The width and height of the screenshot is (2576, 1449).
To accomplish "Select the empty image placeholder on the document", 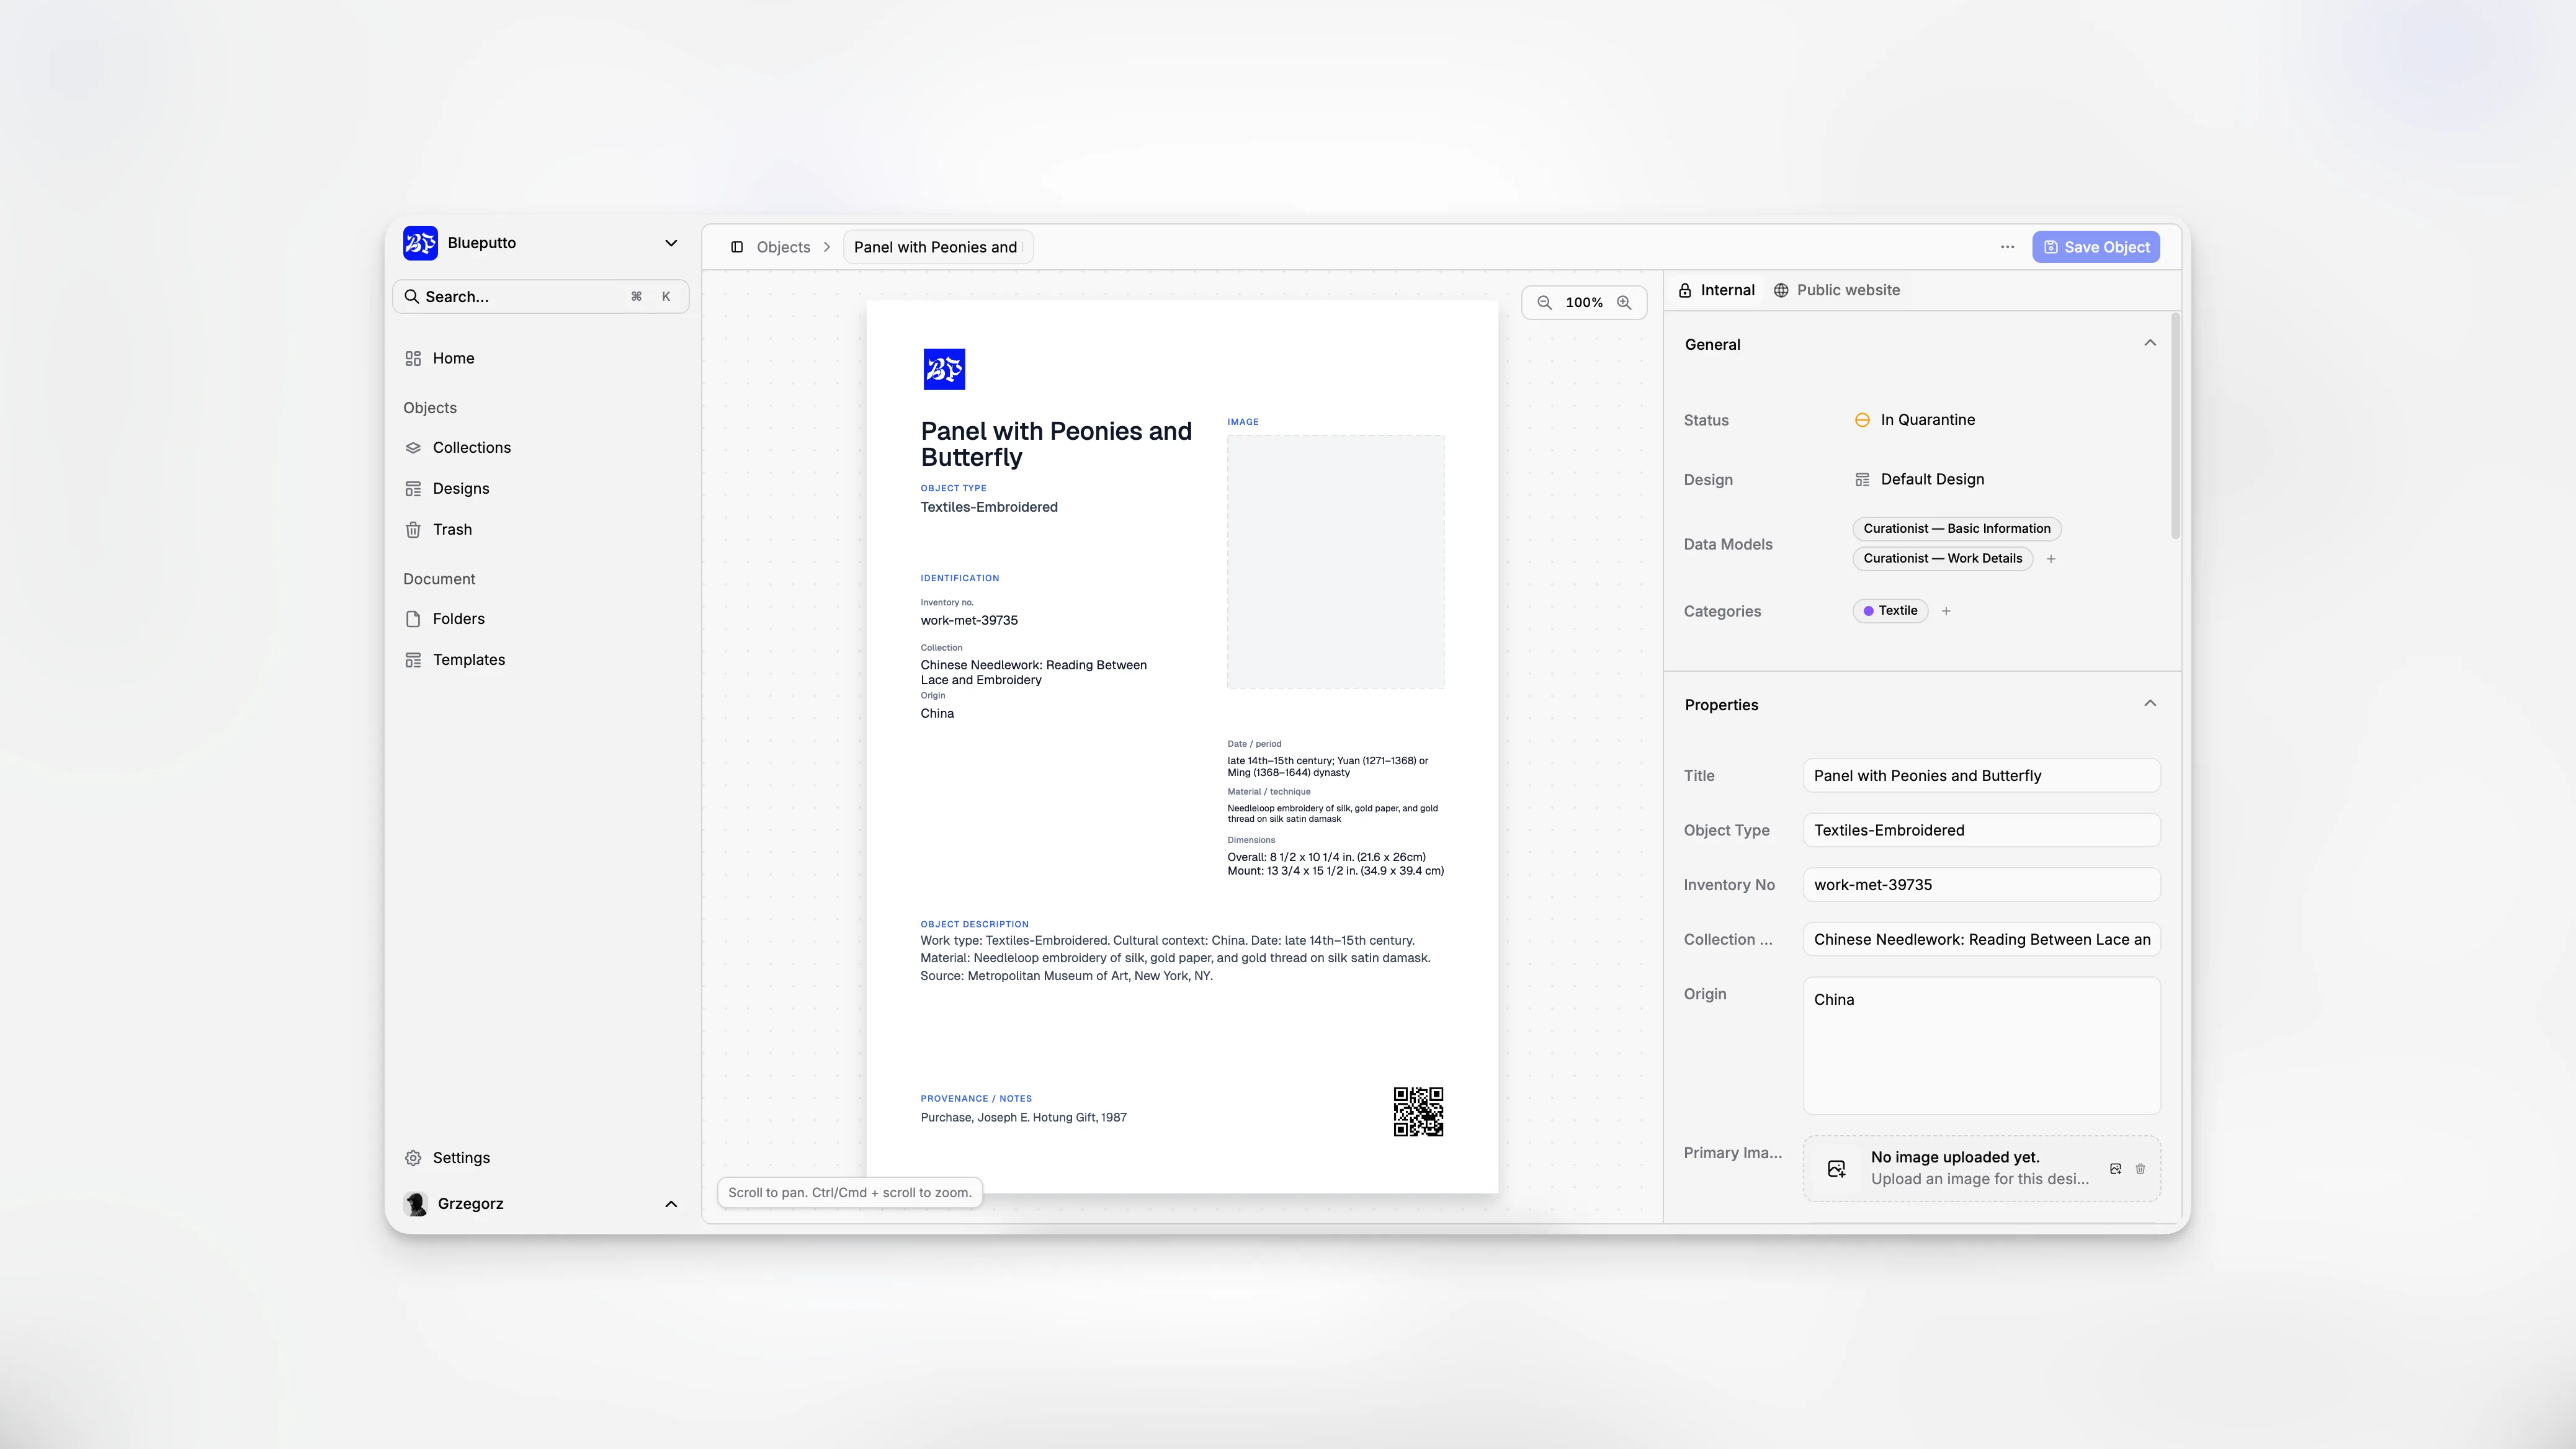I will [1336, 562].
